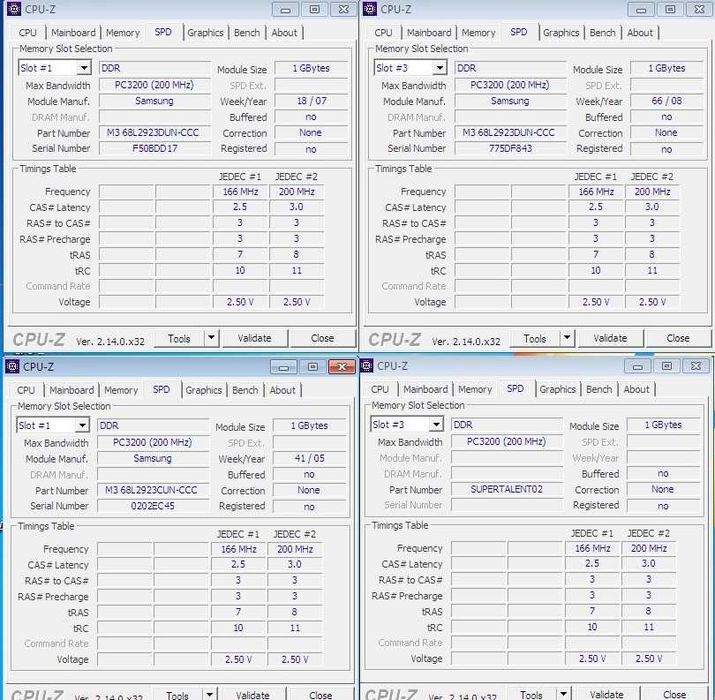Image resolution: width=715 pixels, height=700 pixels.
Task: Click Validate button in SUPERTALENT02 window
Action: 606,694
